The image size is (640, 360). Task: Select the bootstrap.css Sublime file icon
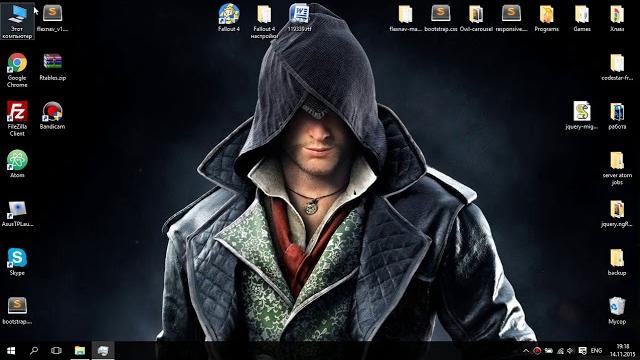point(440,18)
